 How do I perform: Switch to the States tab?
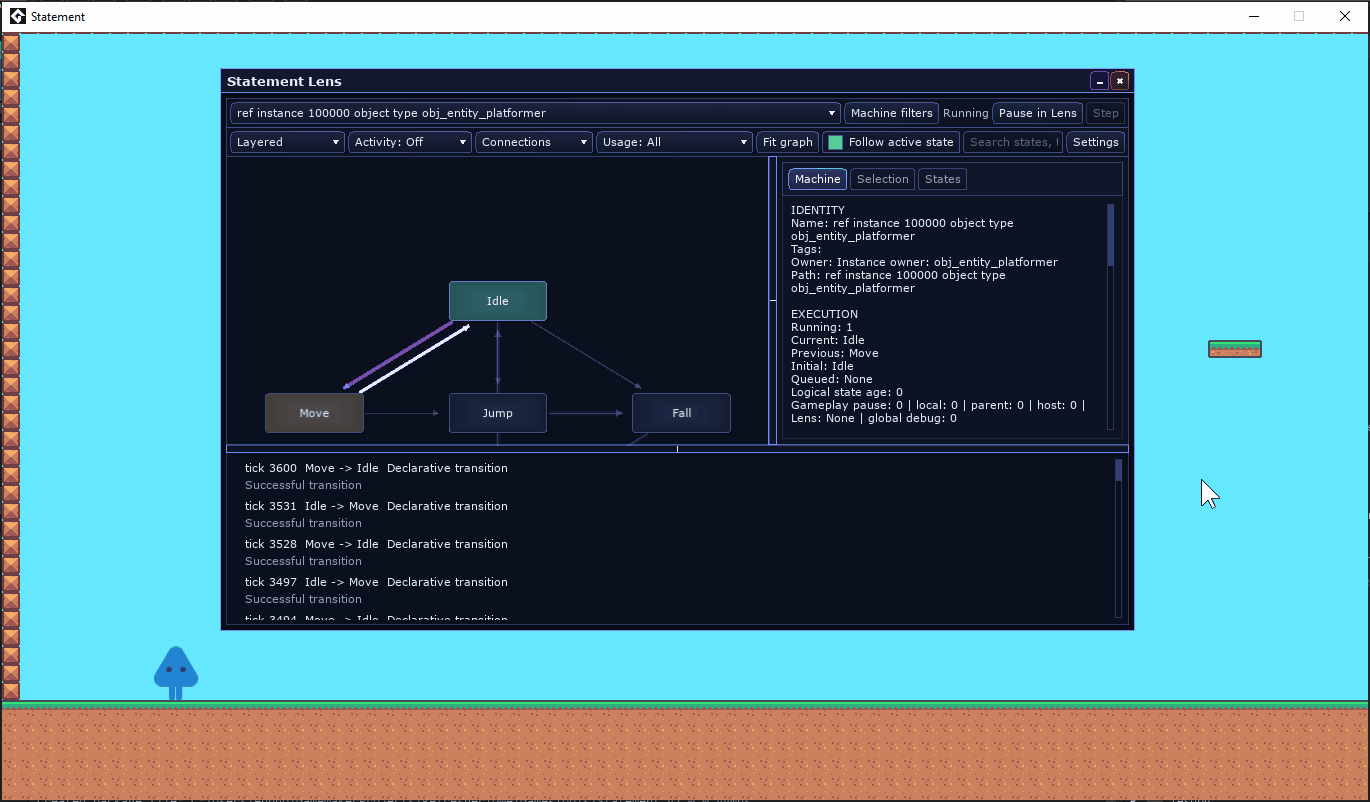point(943,179)
